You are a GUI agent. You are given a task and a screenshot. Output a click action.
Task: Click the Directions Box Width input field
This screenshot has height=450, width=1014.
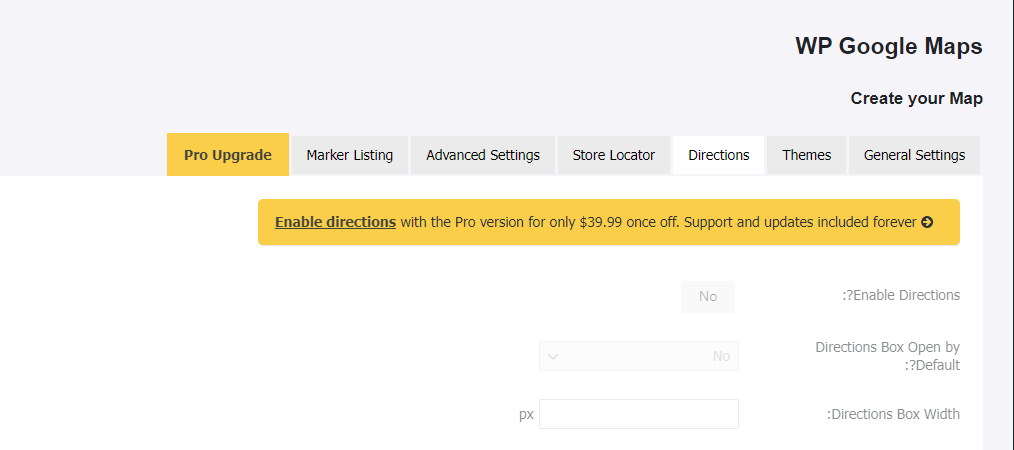(x=639, y=414)
